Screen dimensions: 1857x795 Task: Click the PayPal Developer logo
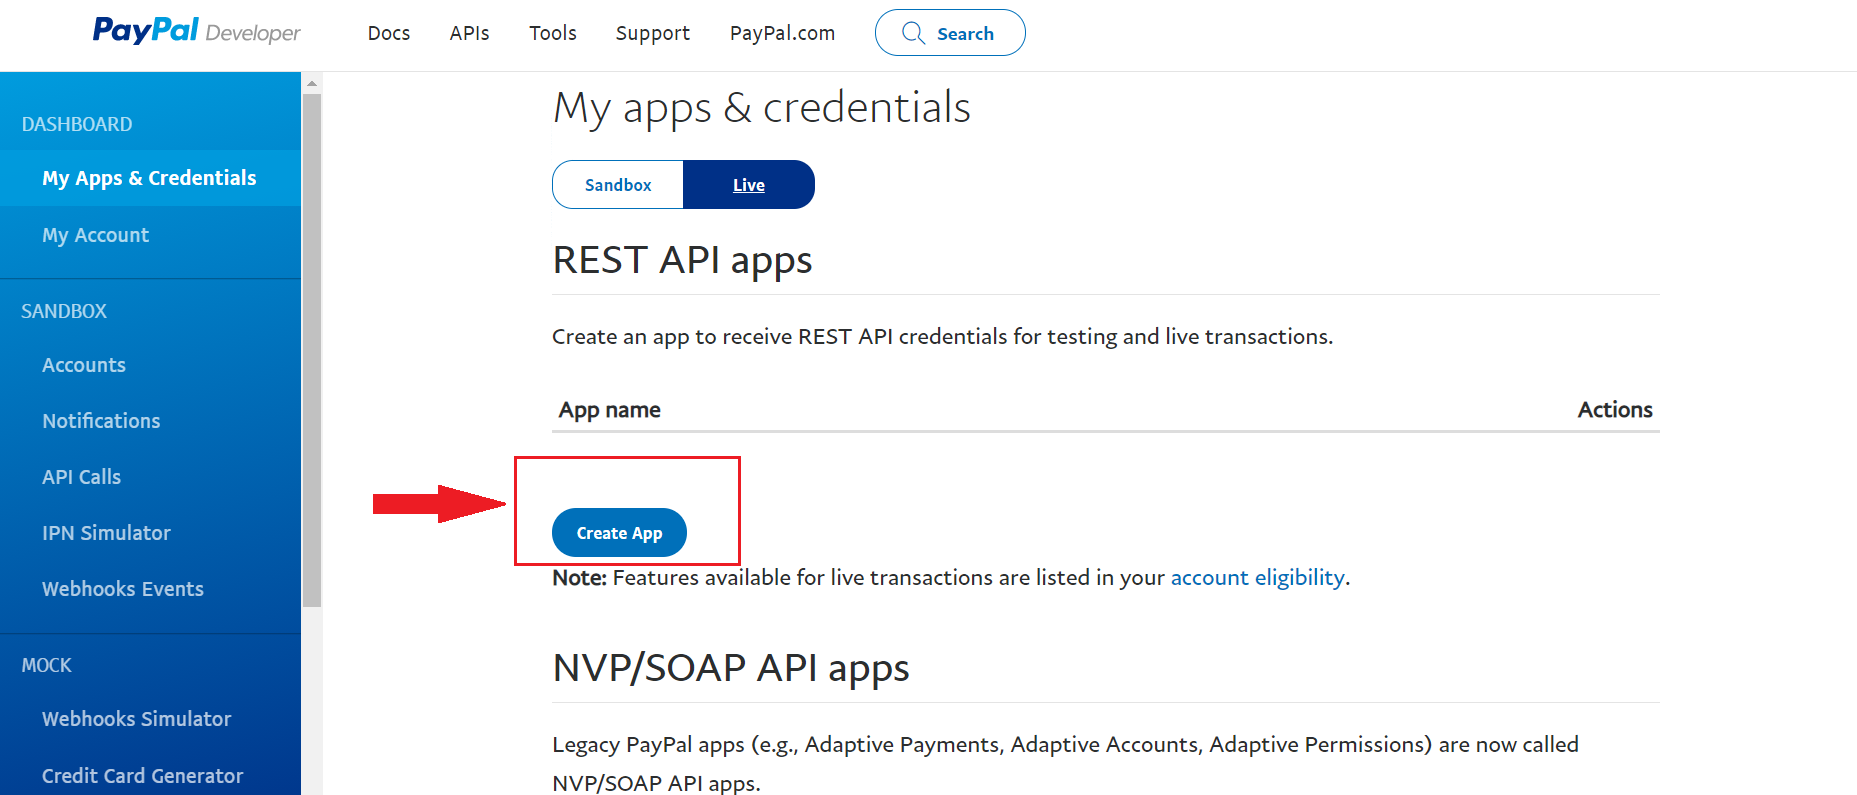[196, 31]
